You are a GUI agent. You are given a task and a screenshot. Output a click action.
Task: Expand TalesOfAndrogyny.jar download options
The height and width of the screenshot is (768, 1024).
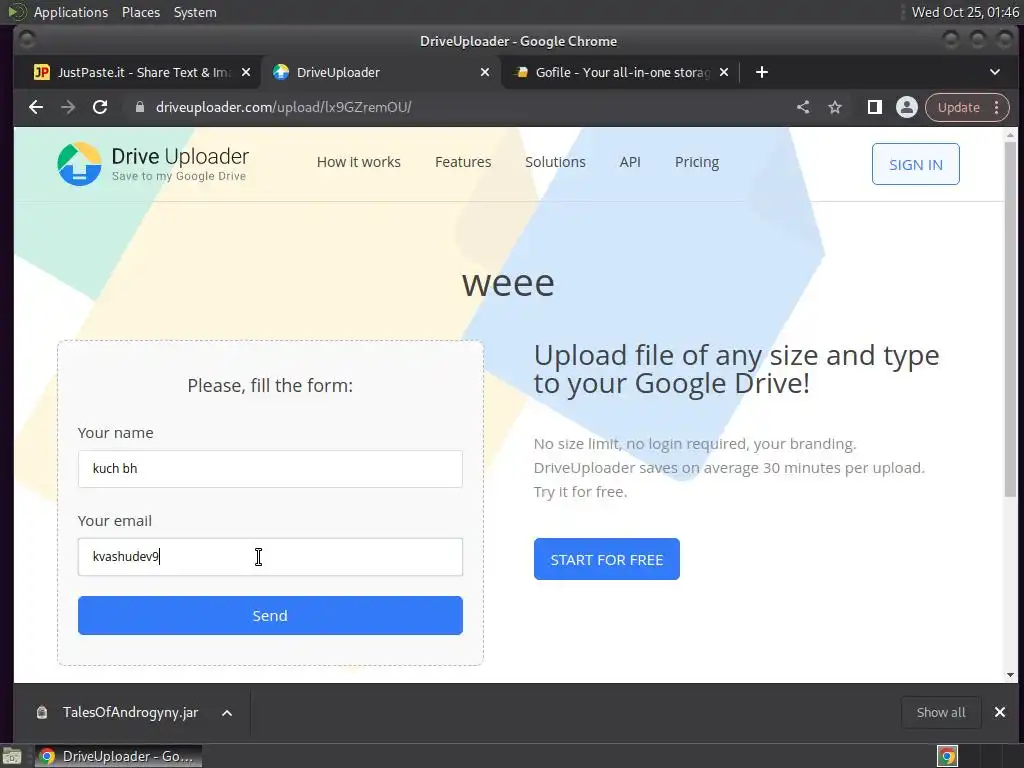coord(227,712)
